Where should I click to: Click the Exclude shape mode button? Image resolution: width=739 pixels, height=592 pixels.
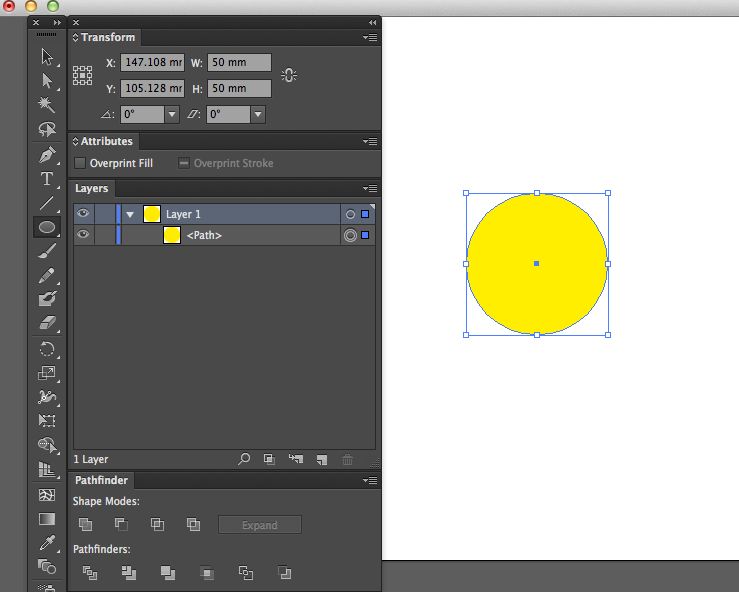click(193, 524)
